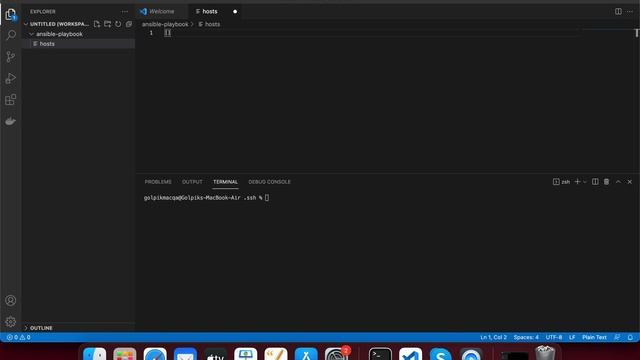
Task: Open Finder from the Dock
Action: 95,354
